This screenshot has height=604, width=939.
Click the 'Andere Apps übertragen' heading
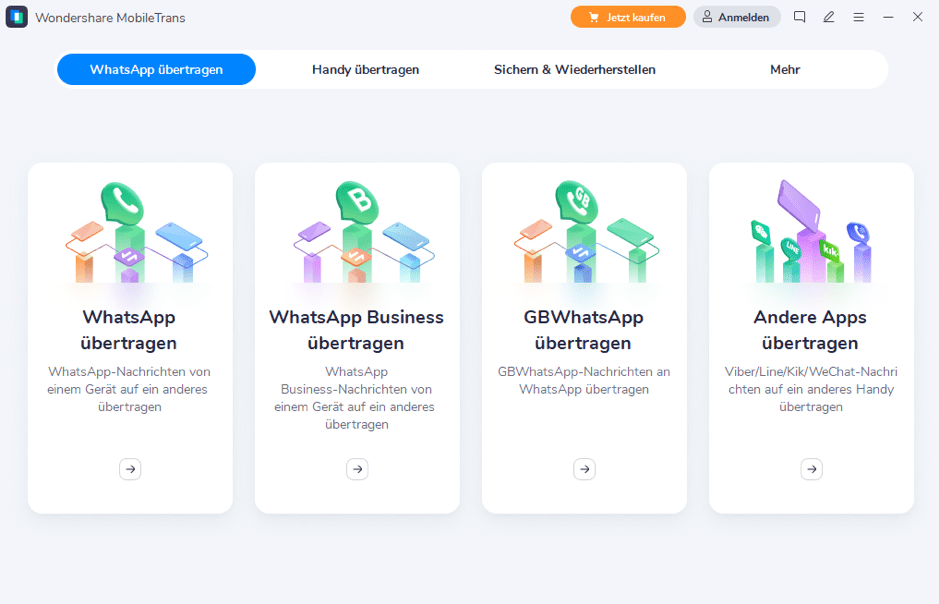point(810,330)
